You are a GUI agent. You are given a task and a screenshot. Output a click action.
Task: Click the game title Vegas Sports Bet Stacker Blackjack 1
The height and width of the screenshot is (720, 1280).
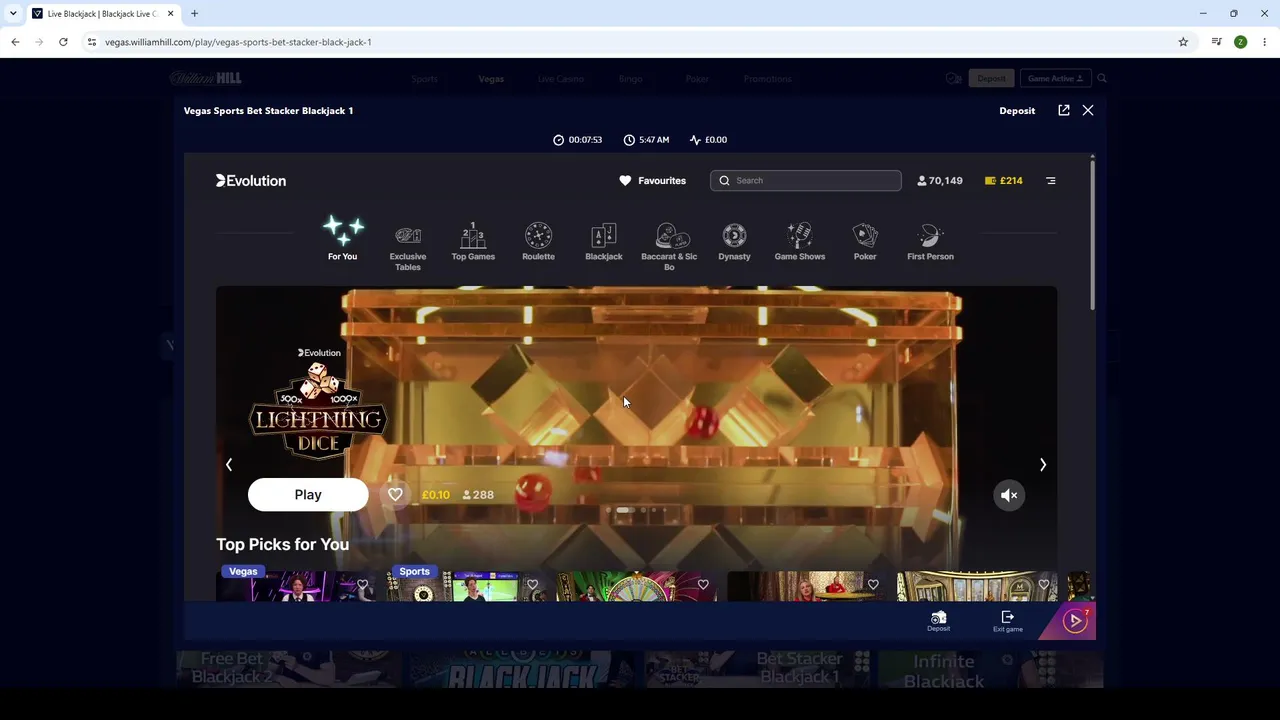click(268, 111)
